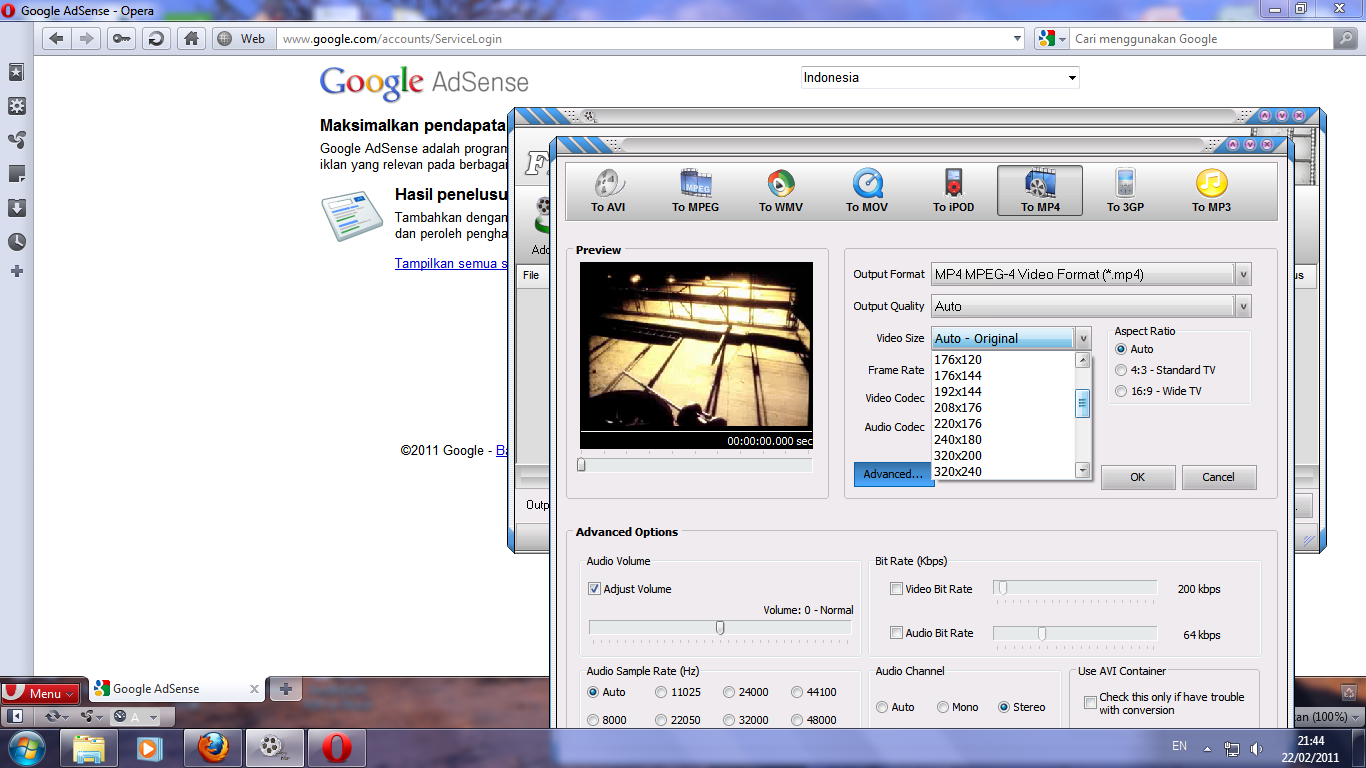The image size is (1366, 768).
Task: Open the File menu of the converter
Action: tap(531, 275)
